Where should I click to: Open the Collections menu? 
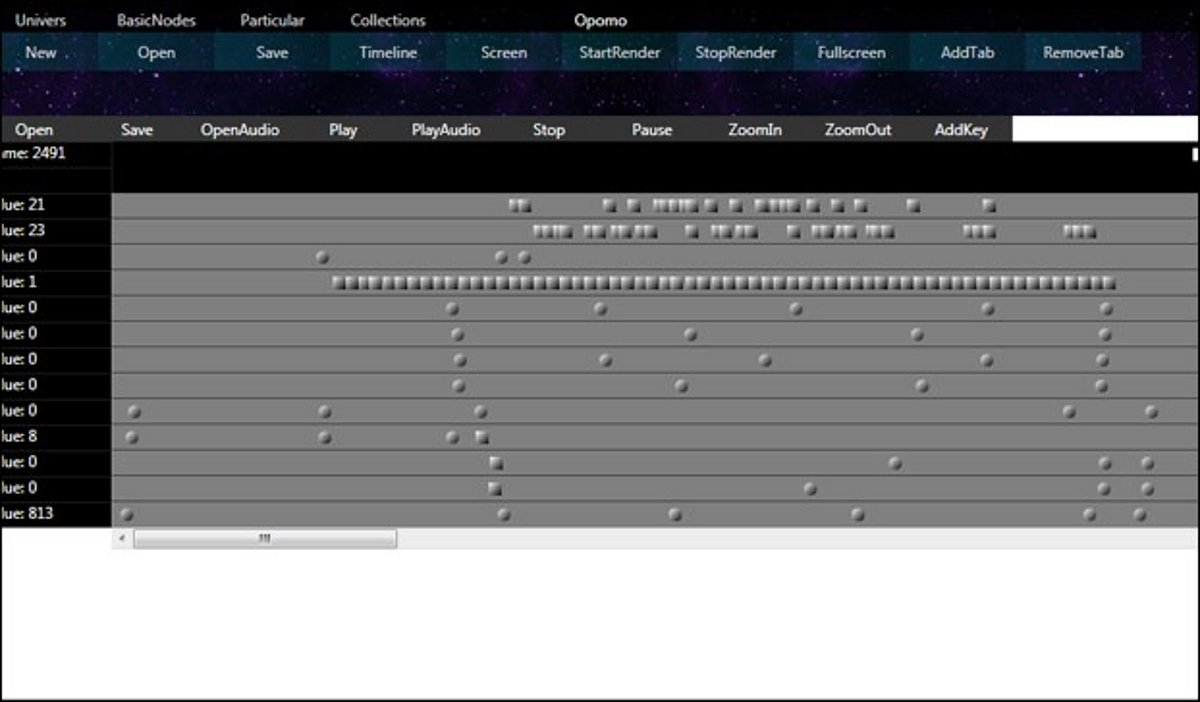click(388, 20)
